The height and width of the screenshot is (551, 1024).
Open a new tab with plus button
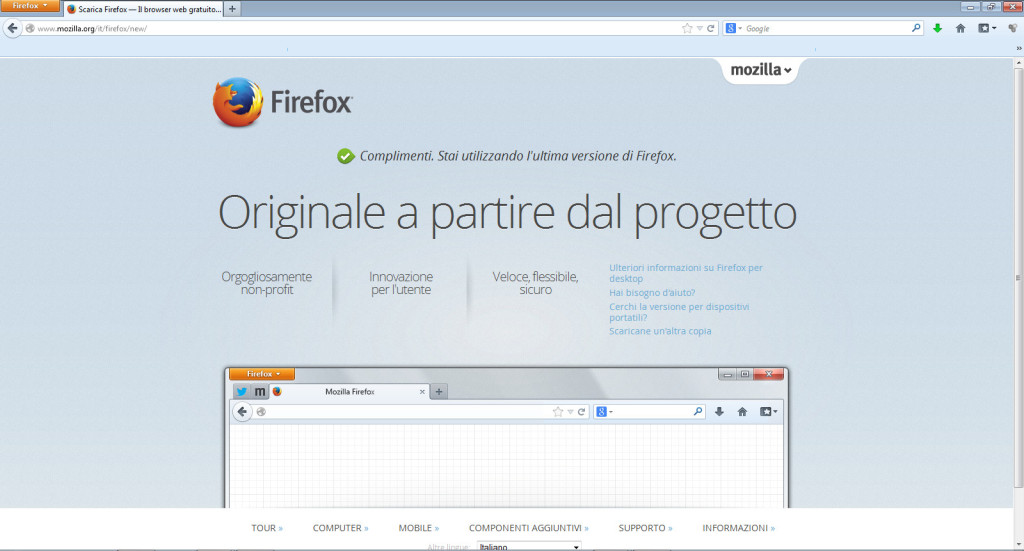(233, 8)
